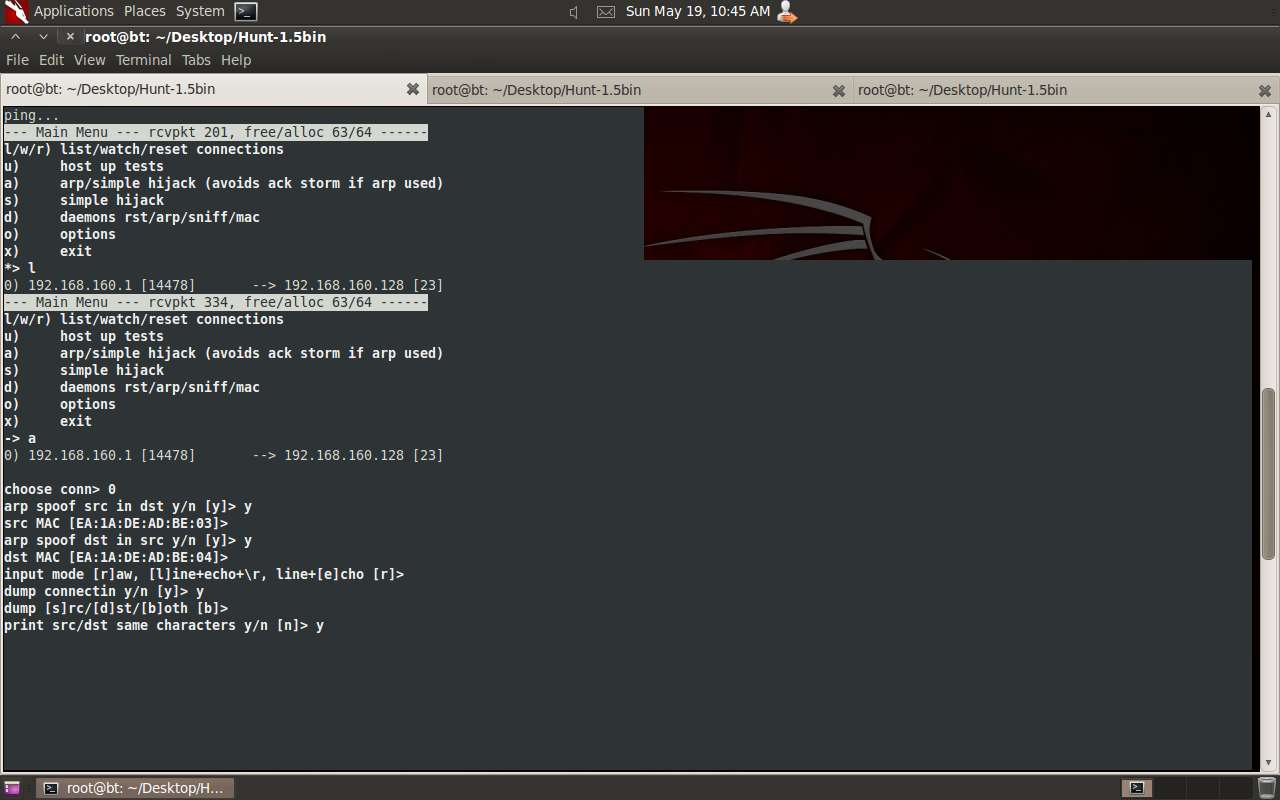The image size is (1280, 800).
Task: Open the Help menu
Action: 236,60
